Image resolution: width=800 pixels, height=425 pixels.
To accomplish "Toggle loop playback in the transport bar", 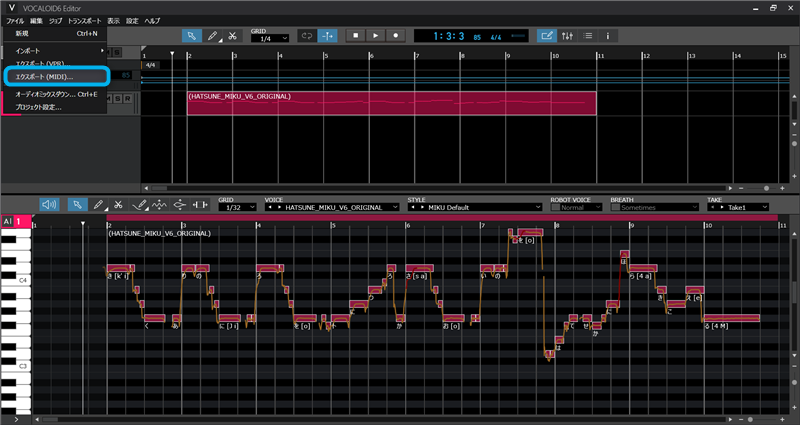I will pyautogui.click(x=307, y=36).
